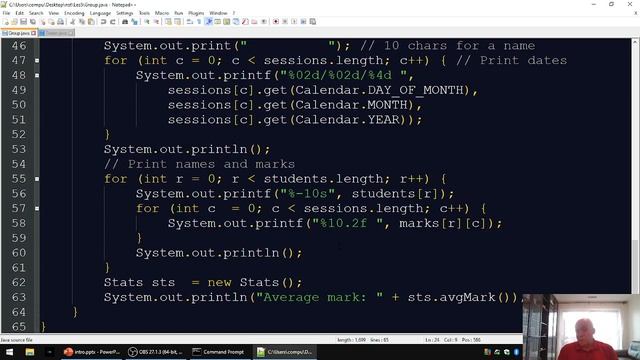Screen dimensions: 640x360
Task: Switch to PowerPoint intro.pptx on the taskbar
Action: tap(92, 352)
